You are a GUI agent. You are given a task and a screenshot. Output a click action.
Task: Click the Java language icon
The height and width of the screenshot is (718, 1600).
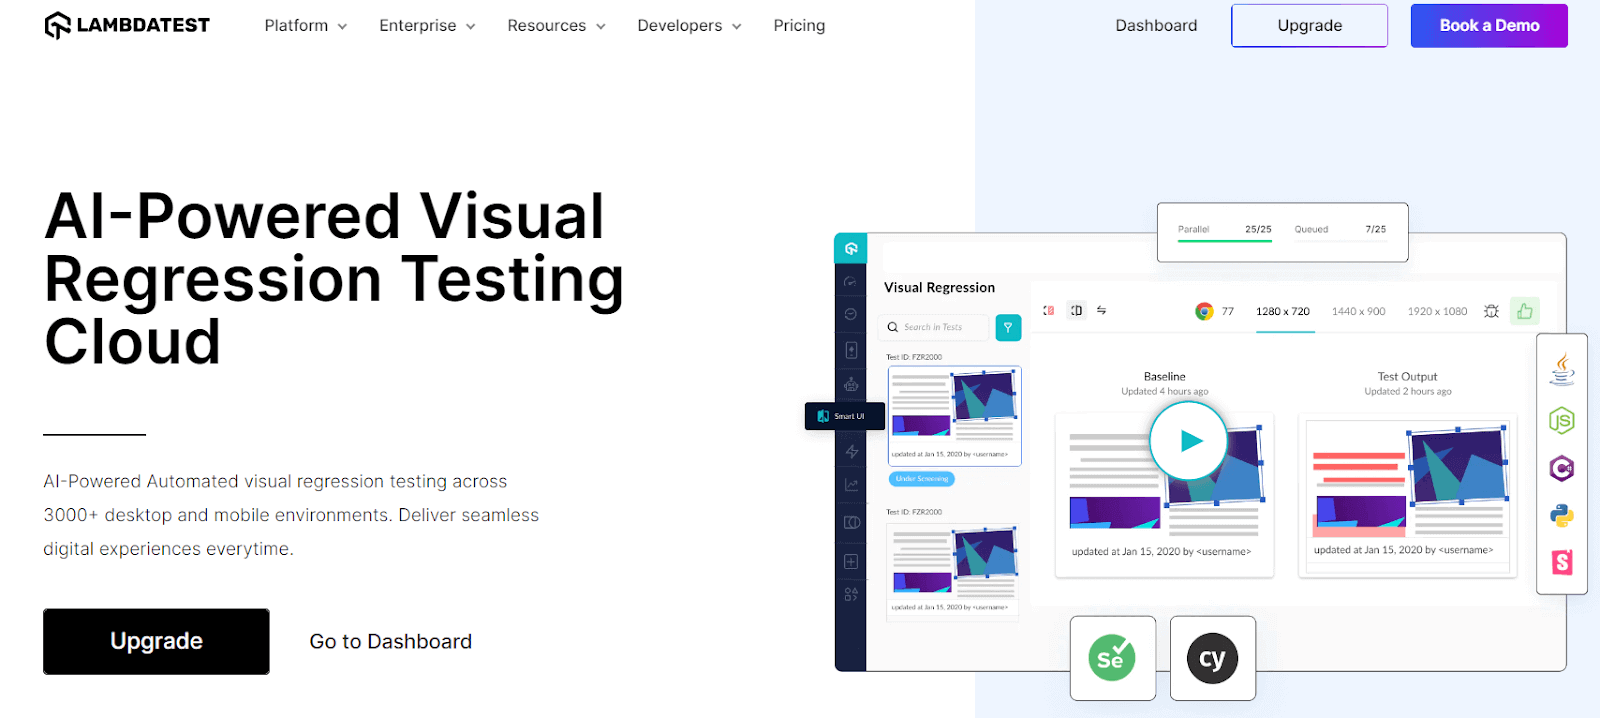pos(1562,370)
